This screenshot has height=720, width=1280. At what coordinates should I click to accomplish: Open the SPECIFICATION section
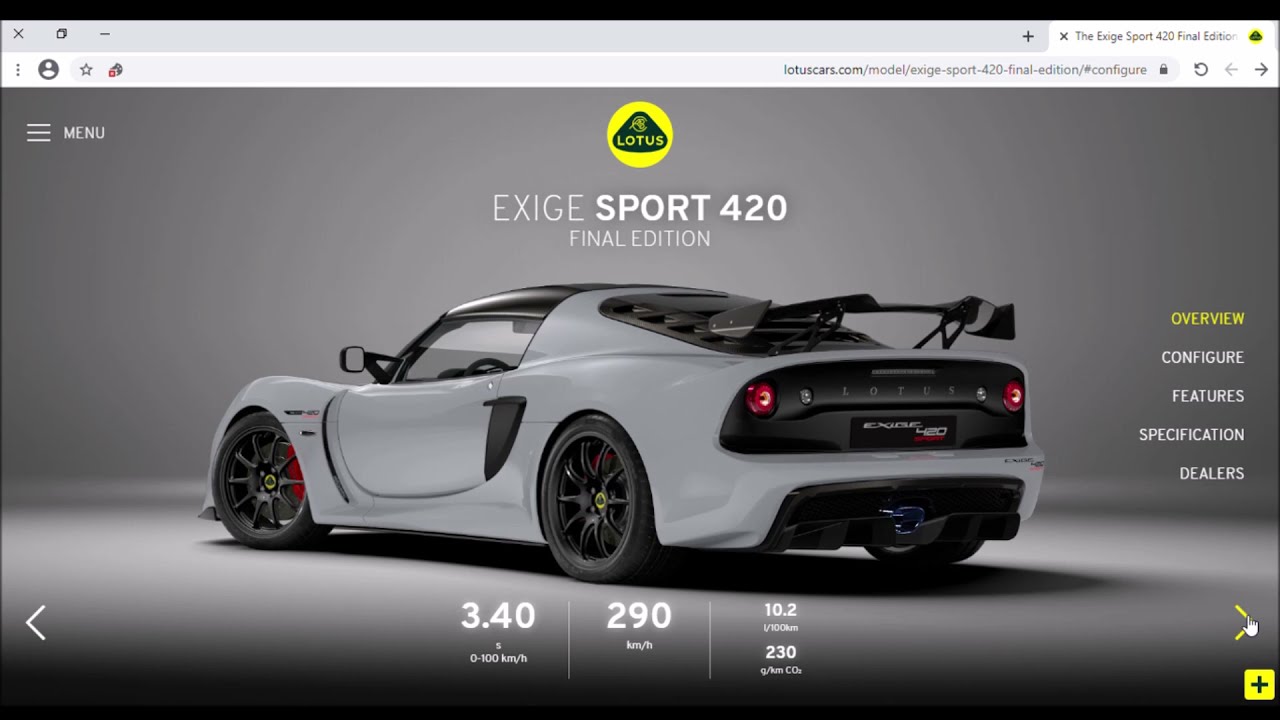(1191, 435)
